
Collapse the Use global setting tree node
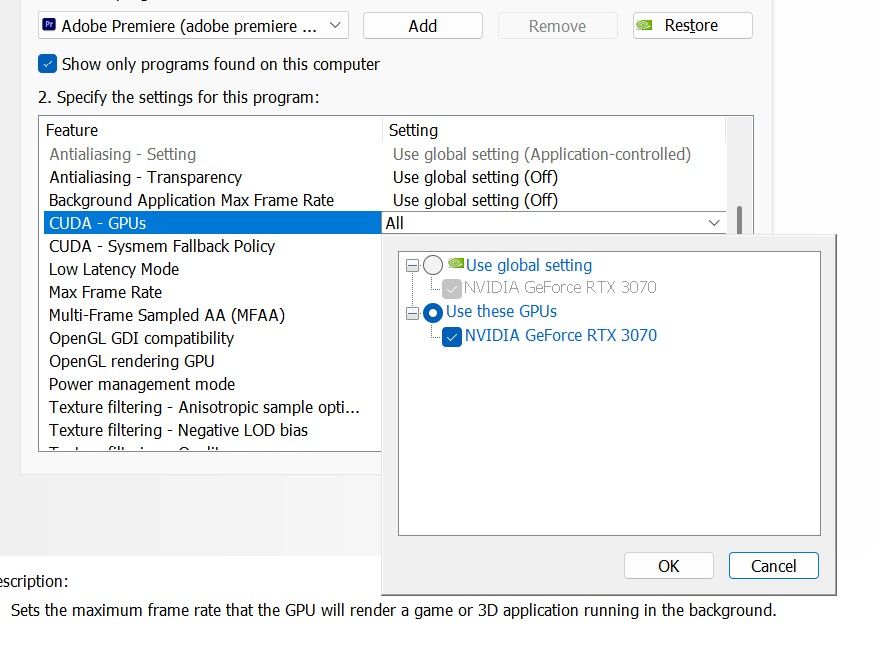pos(412,265)
